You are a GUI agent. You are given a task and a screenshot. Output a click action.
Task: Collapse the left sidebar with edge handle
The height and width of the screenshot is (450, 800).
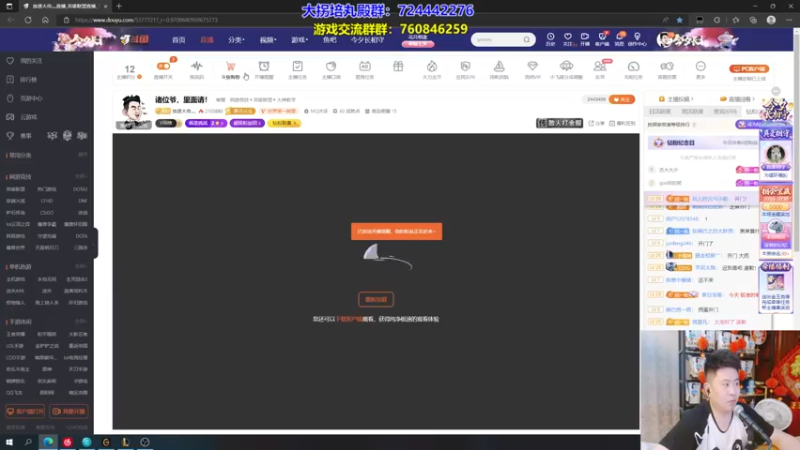(95, 242)
